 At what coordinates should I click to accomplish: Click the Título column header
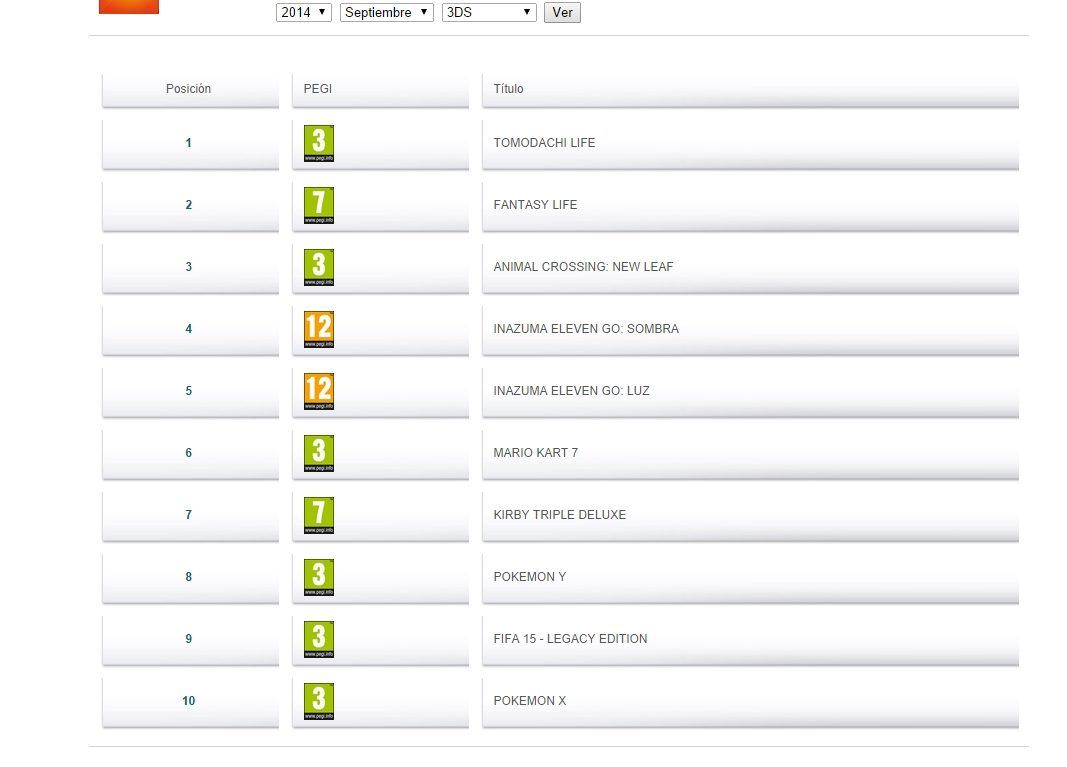(x=508, y=89)
